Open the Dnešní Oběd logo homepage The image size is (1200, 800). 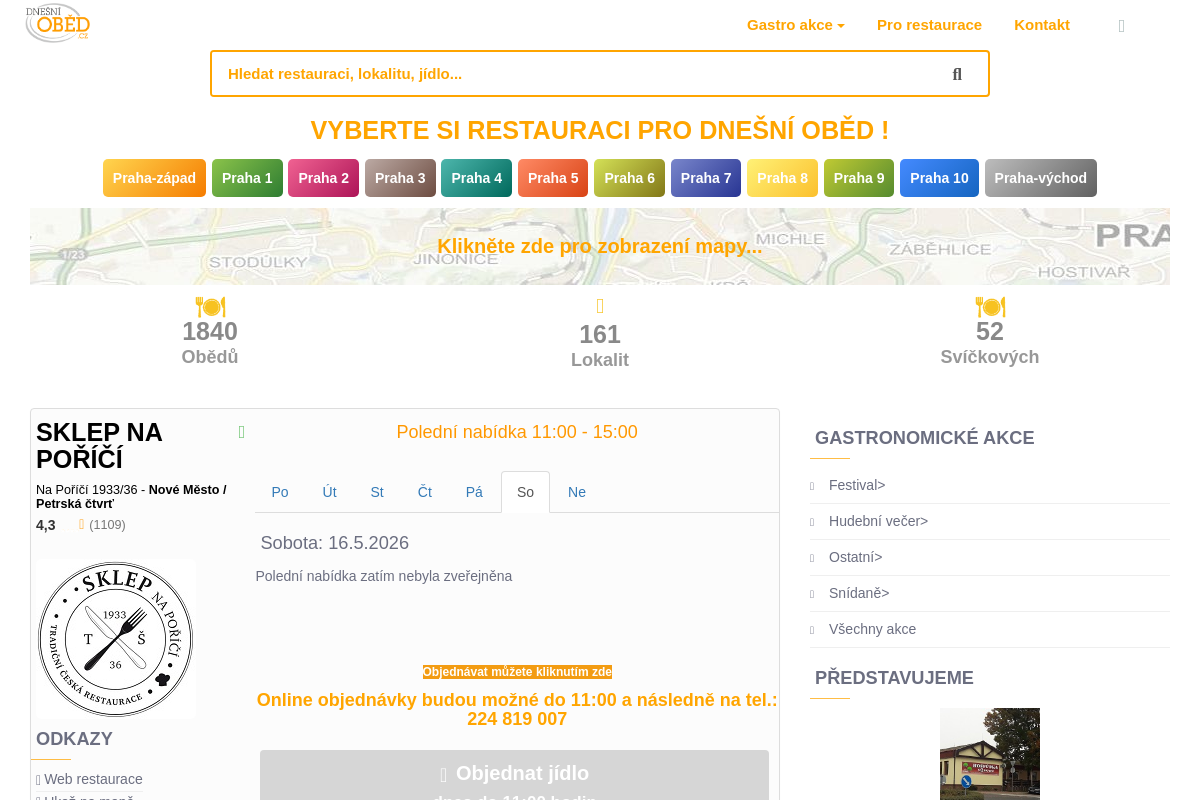tap(58, 23)
